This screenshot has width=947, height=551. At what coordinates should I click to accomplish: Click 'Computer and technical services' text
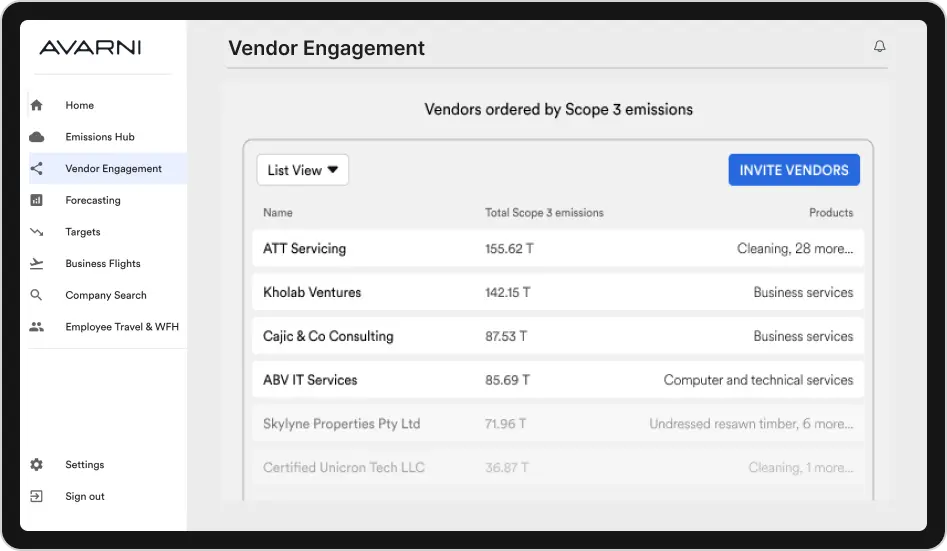759,380
